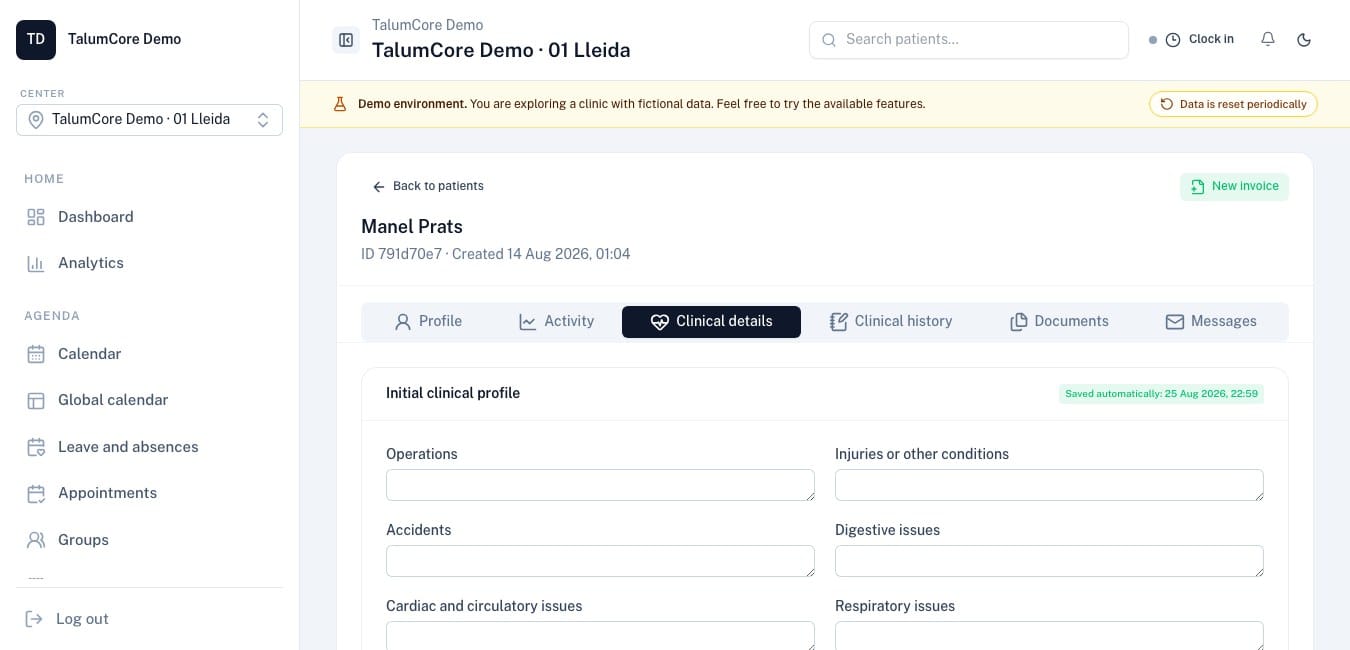Image resolution: width=1350 pixels, height=650 pixels.
Task: Switch to the Clinical history tab
Action: [x=890, y=321]
